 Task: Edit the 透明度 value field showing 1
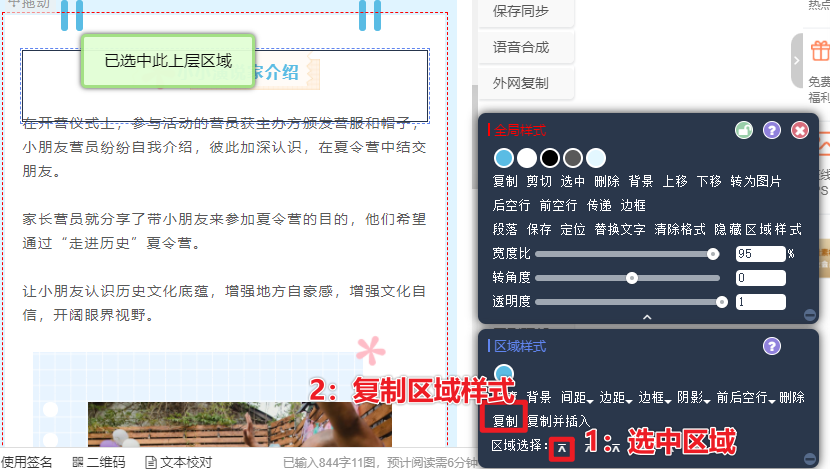click(761, 302)
